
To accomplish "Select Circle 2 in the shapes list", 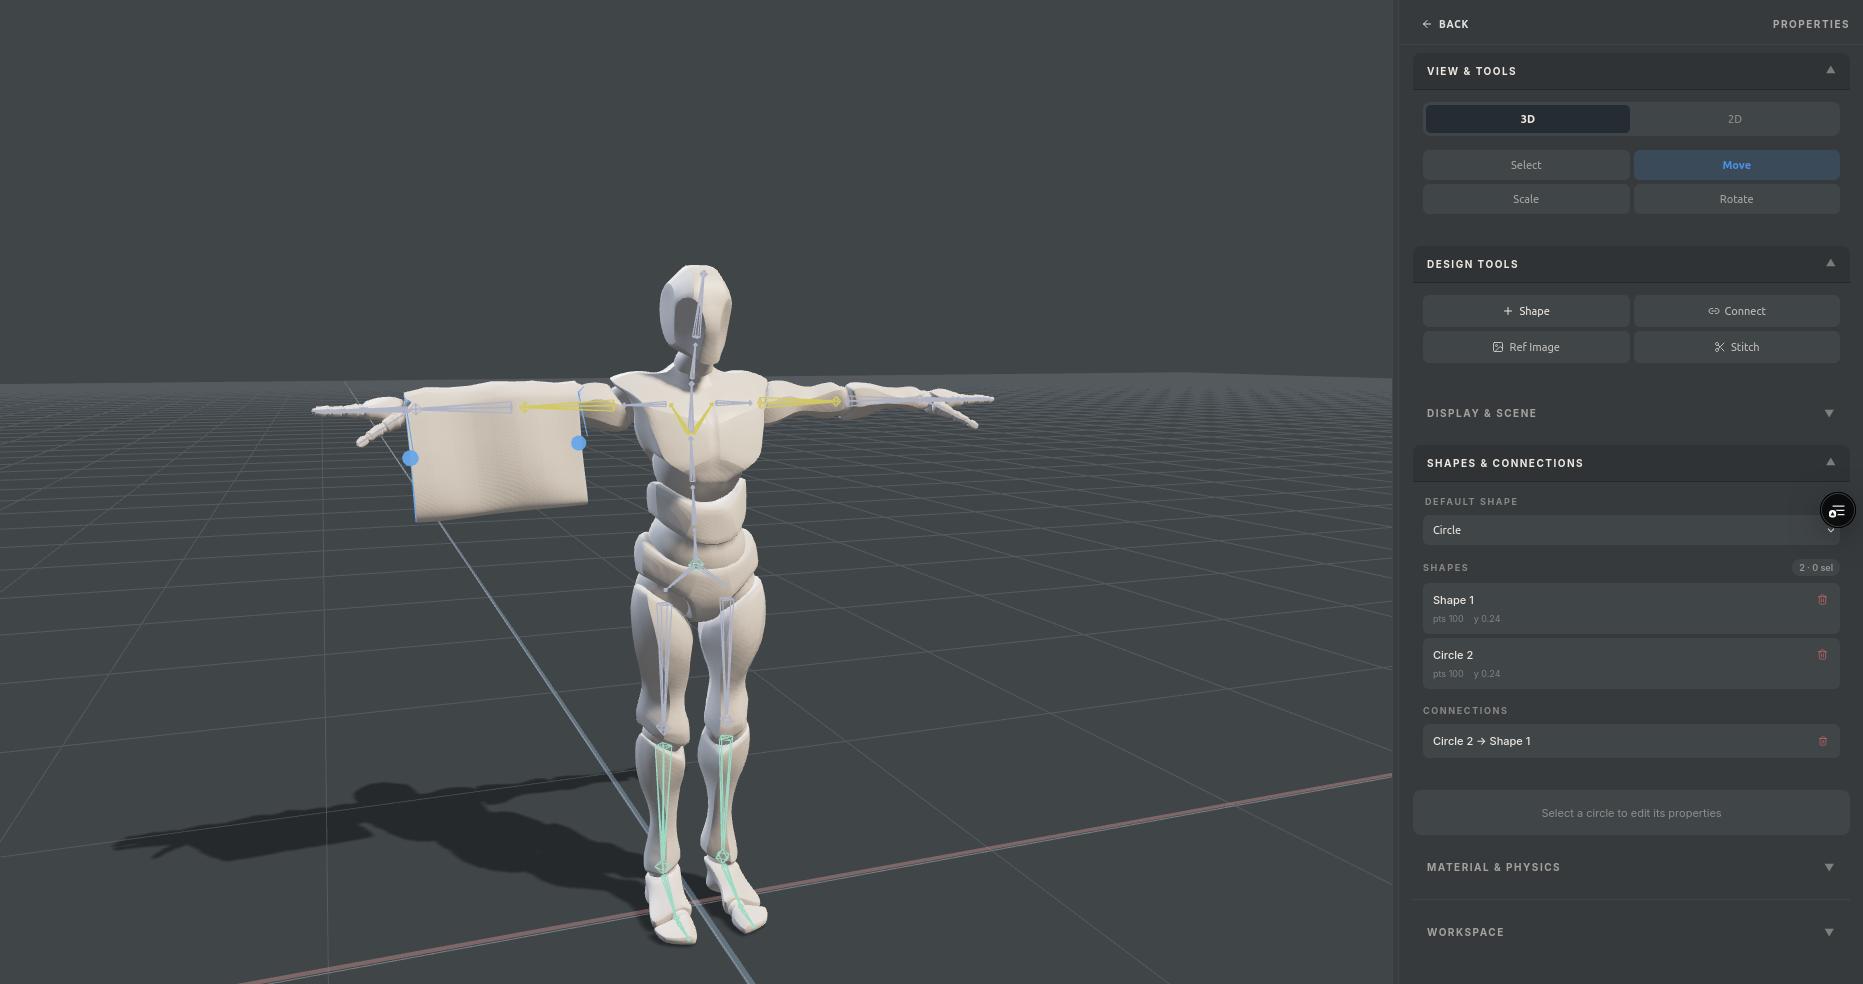I will tap(1631, 663).
